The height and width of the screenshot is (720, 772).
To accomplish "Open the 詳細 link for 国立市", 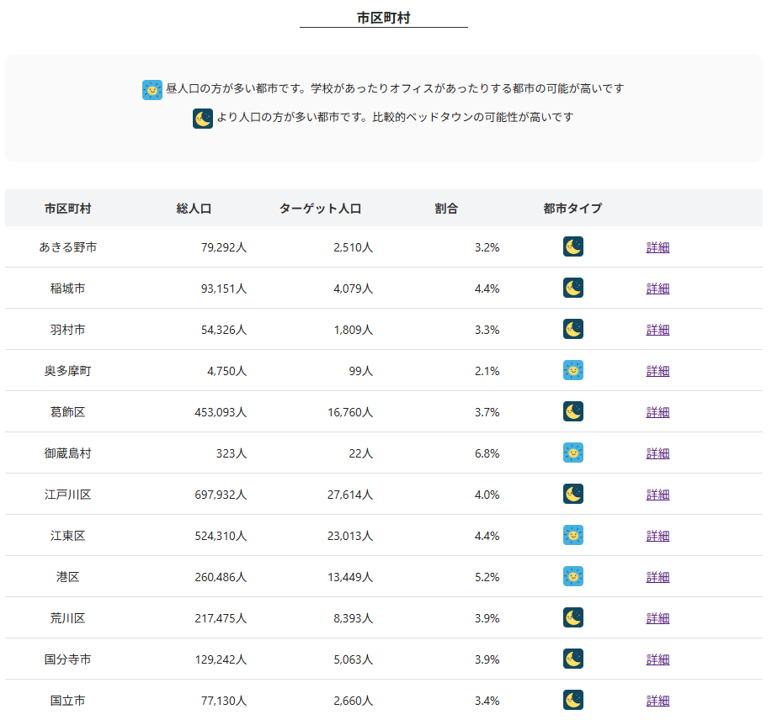I will (658, 701).
